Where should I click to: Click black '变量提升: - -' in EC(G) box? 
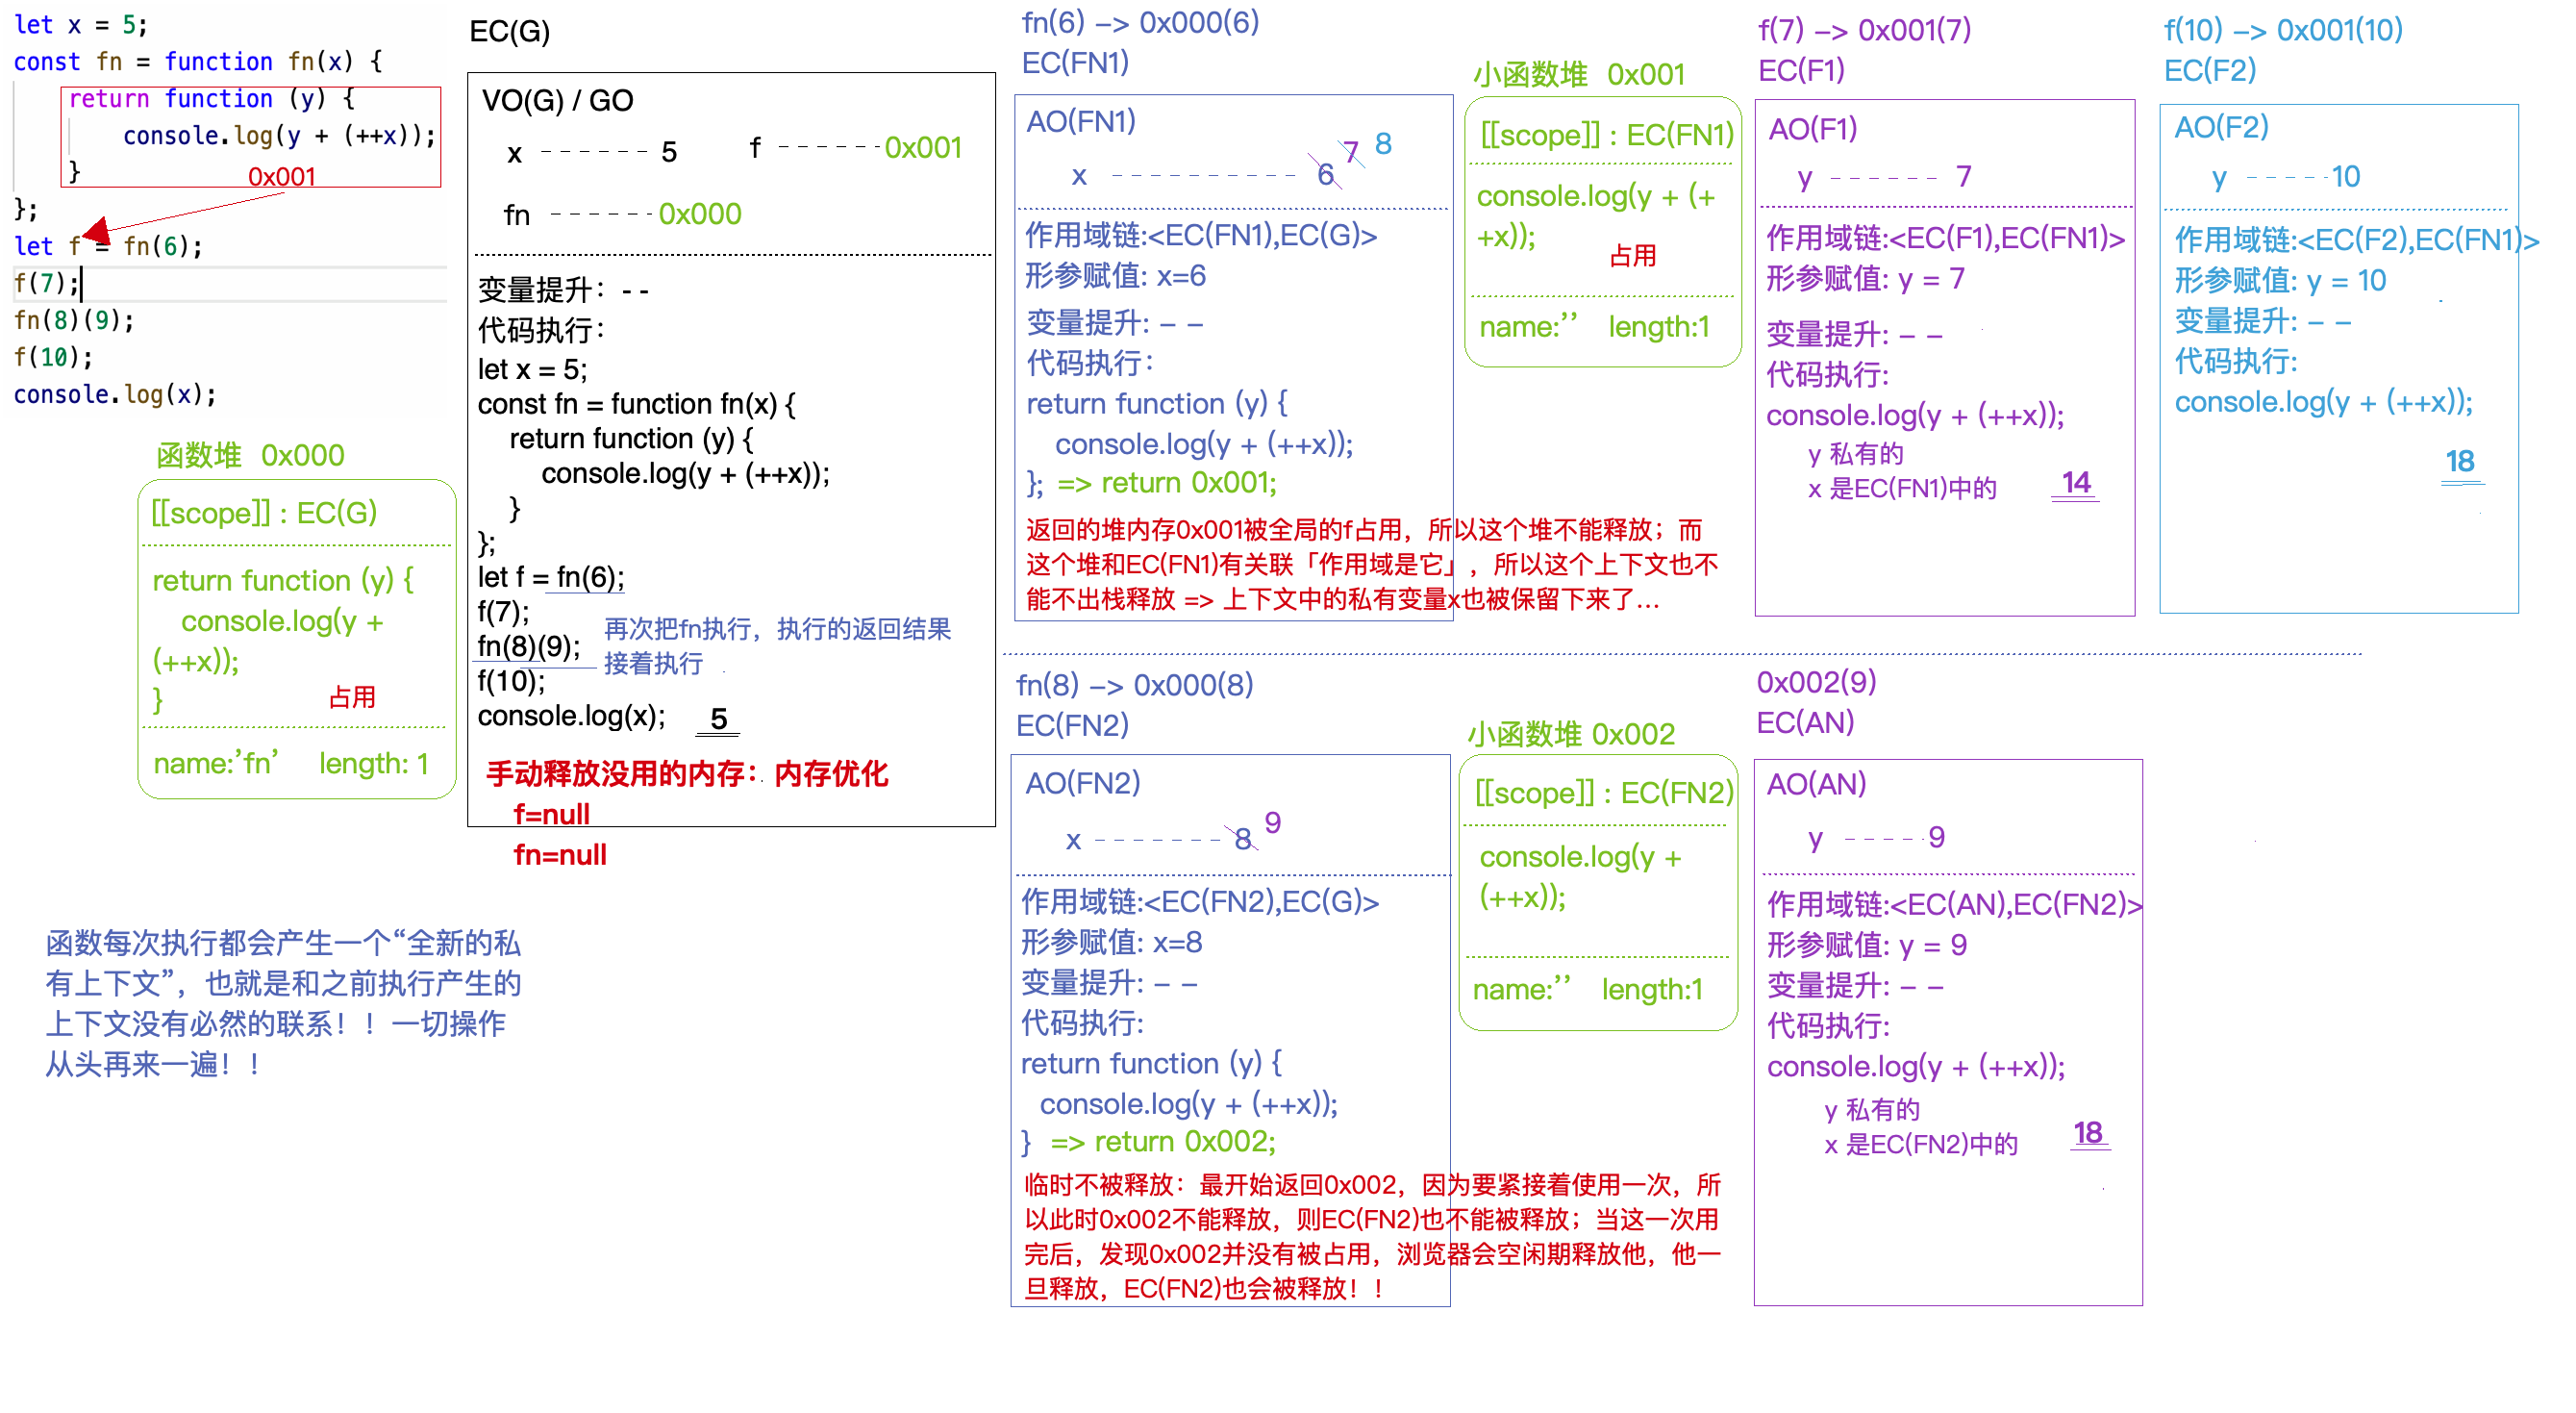pos(563,290)
